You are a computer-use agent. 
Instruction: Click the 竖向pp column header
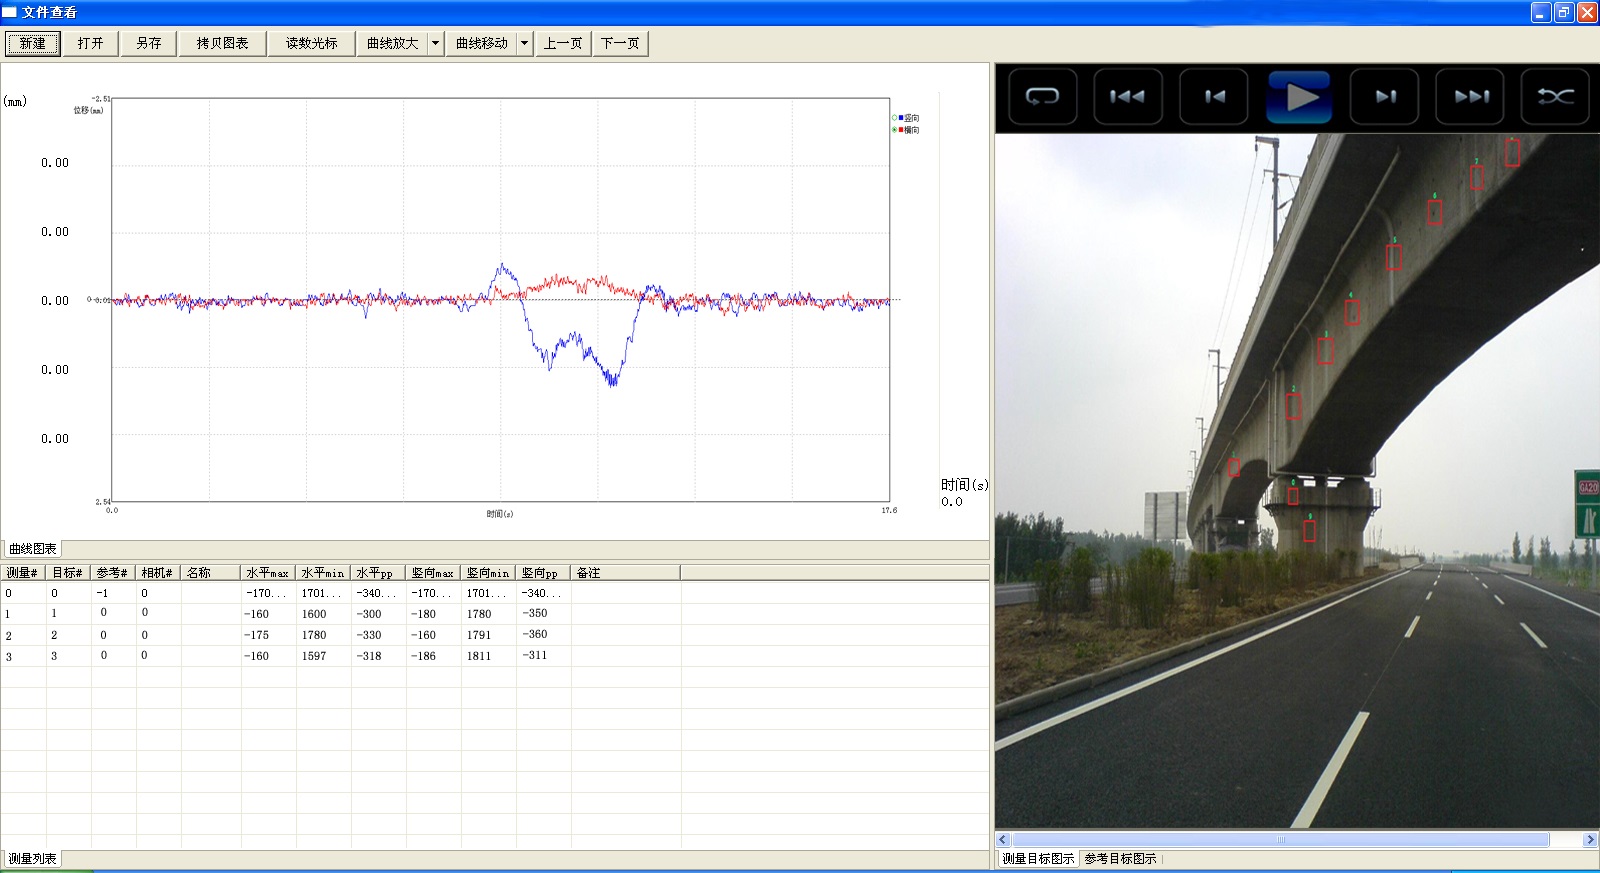[543, 573]
